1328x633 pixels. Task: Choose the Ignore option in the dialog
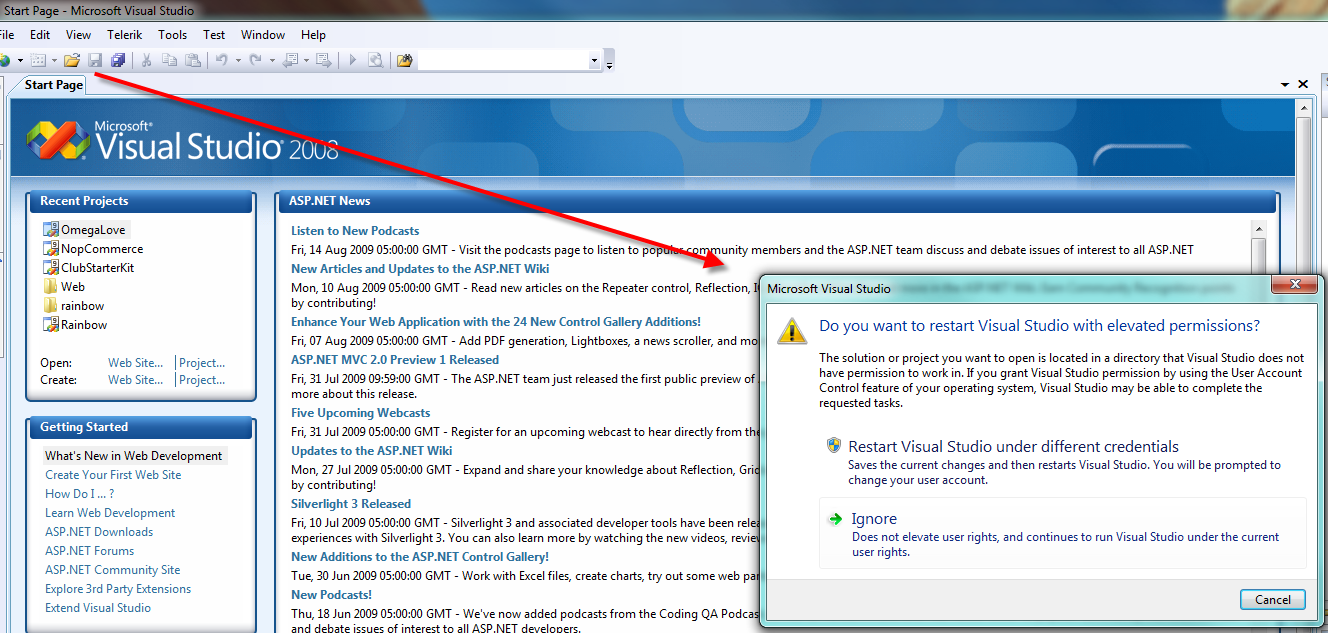pyautogui.click(x=1062, y=533)
